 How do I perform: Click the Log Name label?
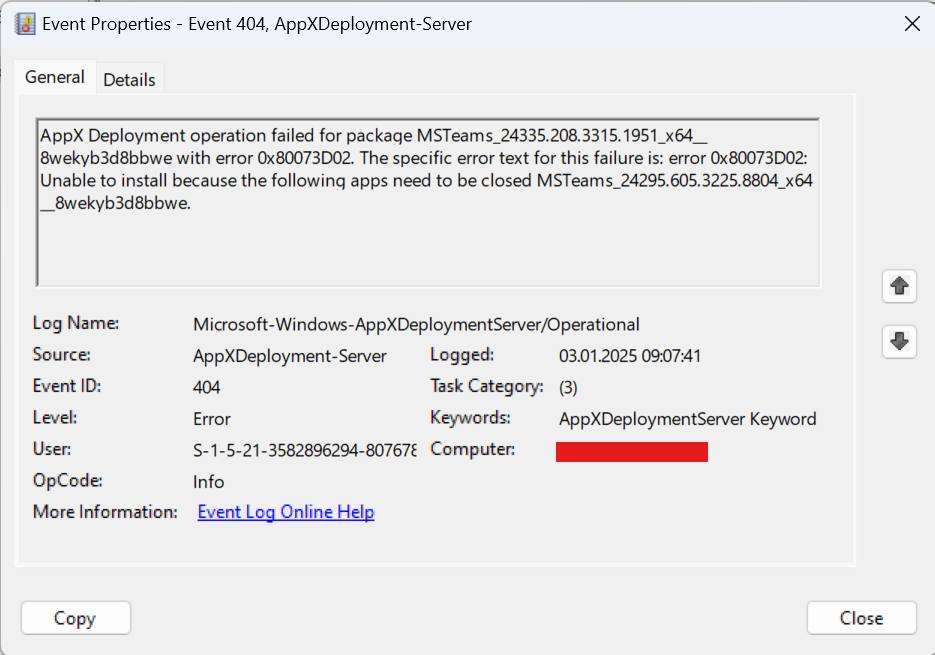pos(76,323)
